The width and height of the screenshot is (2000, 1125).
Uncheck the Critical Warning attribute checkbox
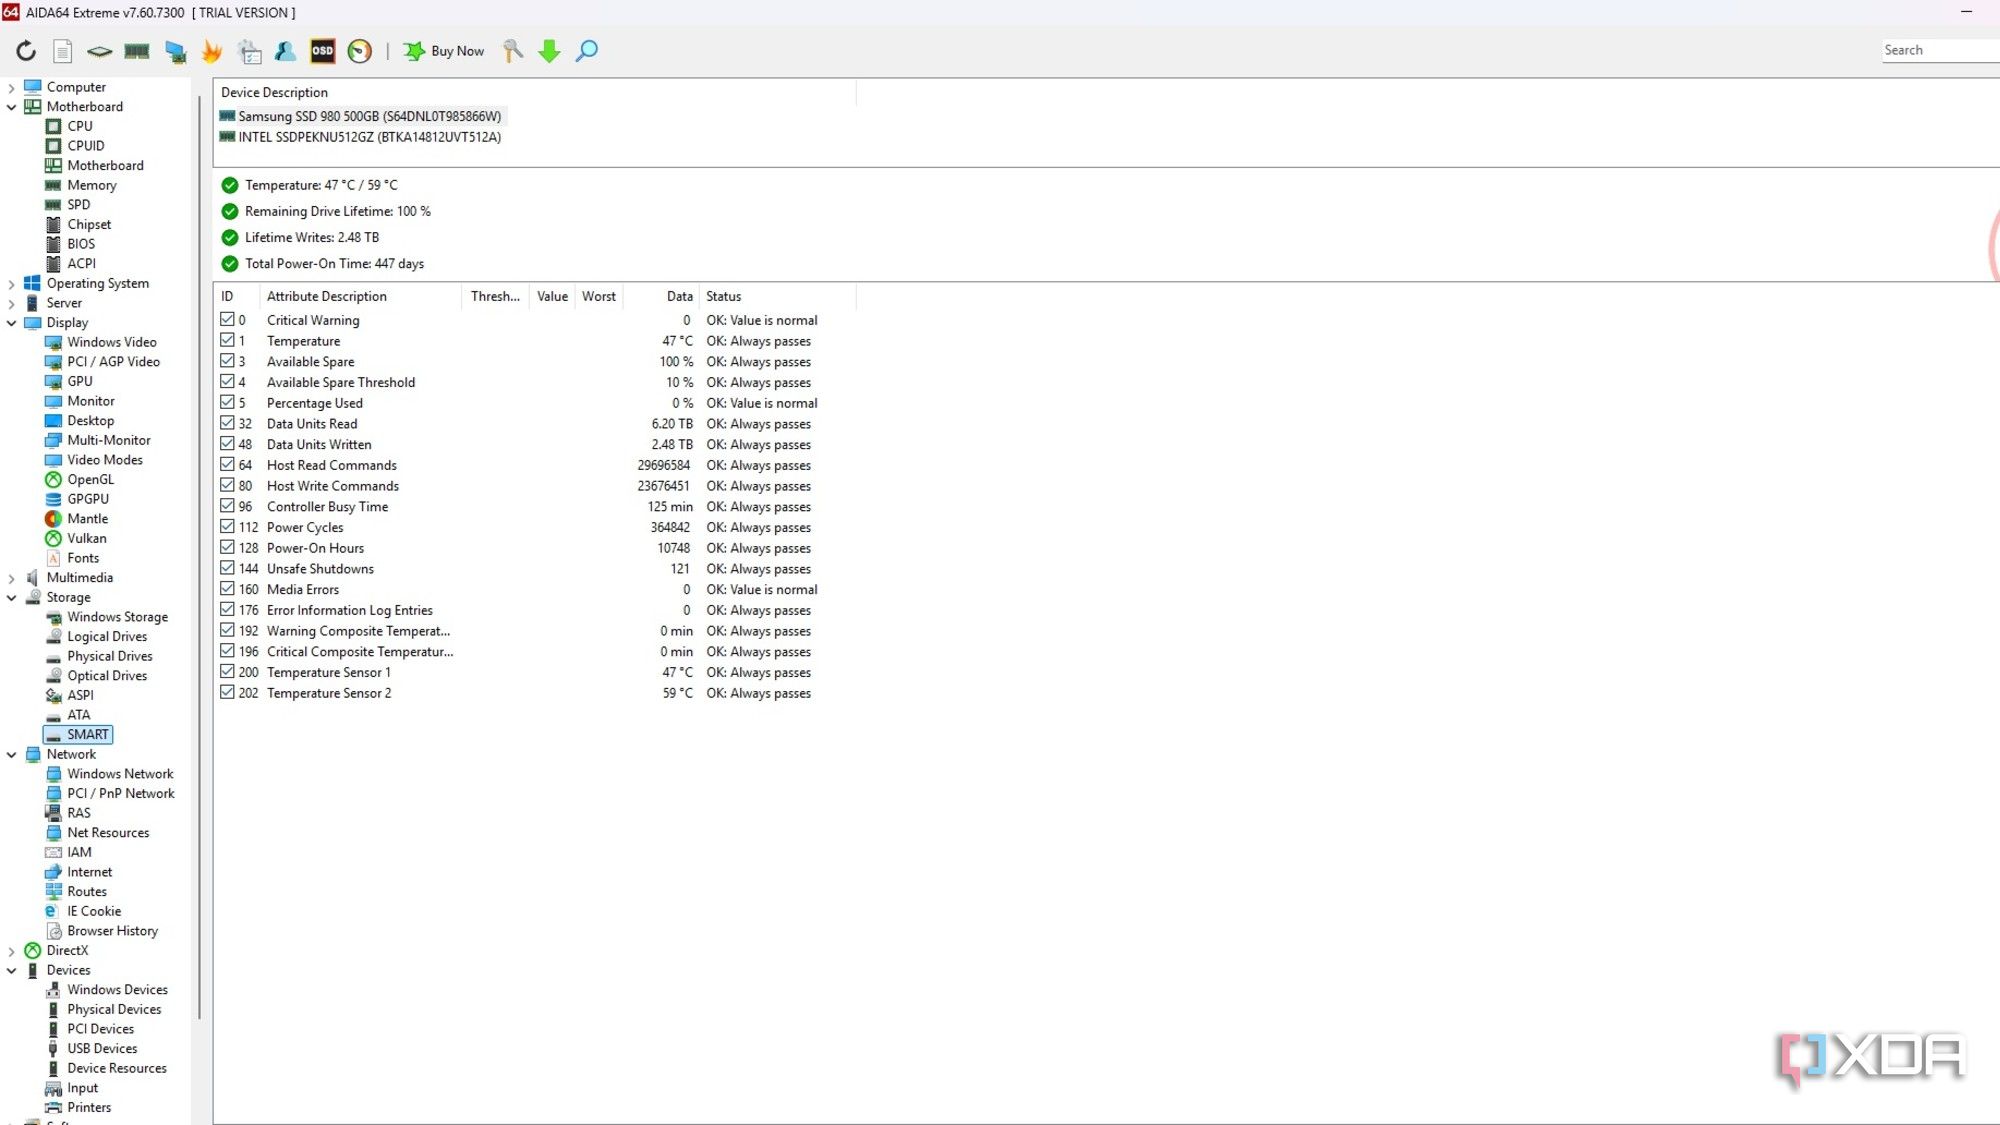[x=227, y=320]
